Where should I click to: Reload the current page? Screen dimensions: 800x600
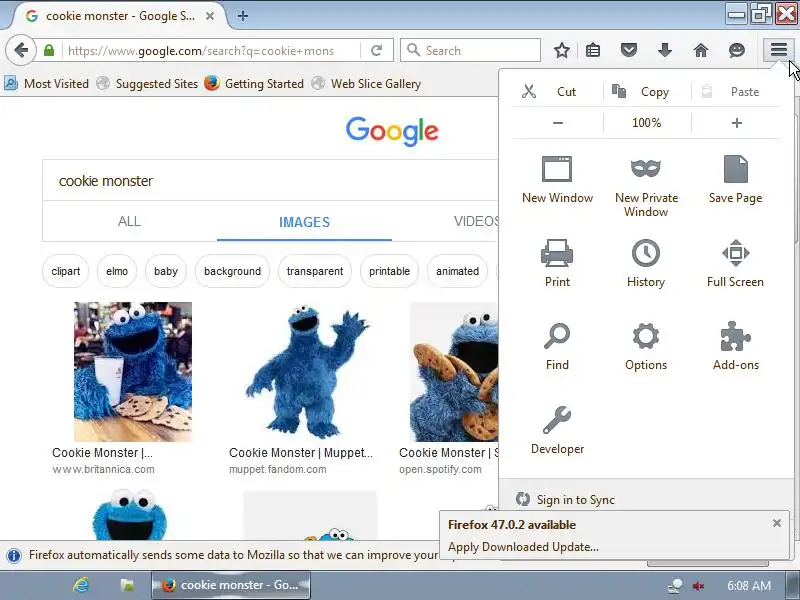(377, 51)
